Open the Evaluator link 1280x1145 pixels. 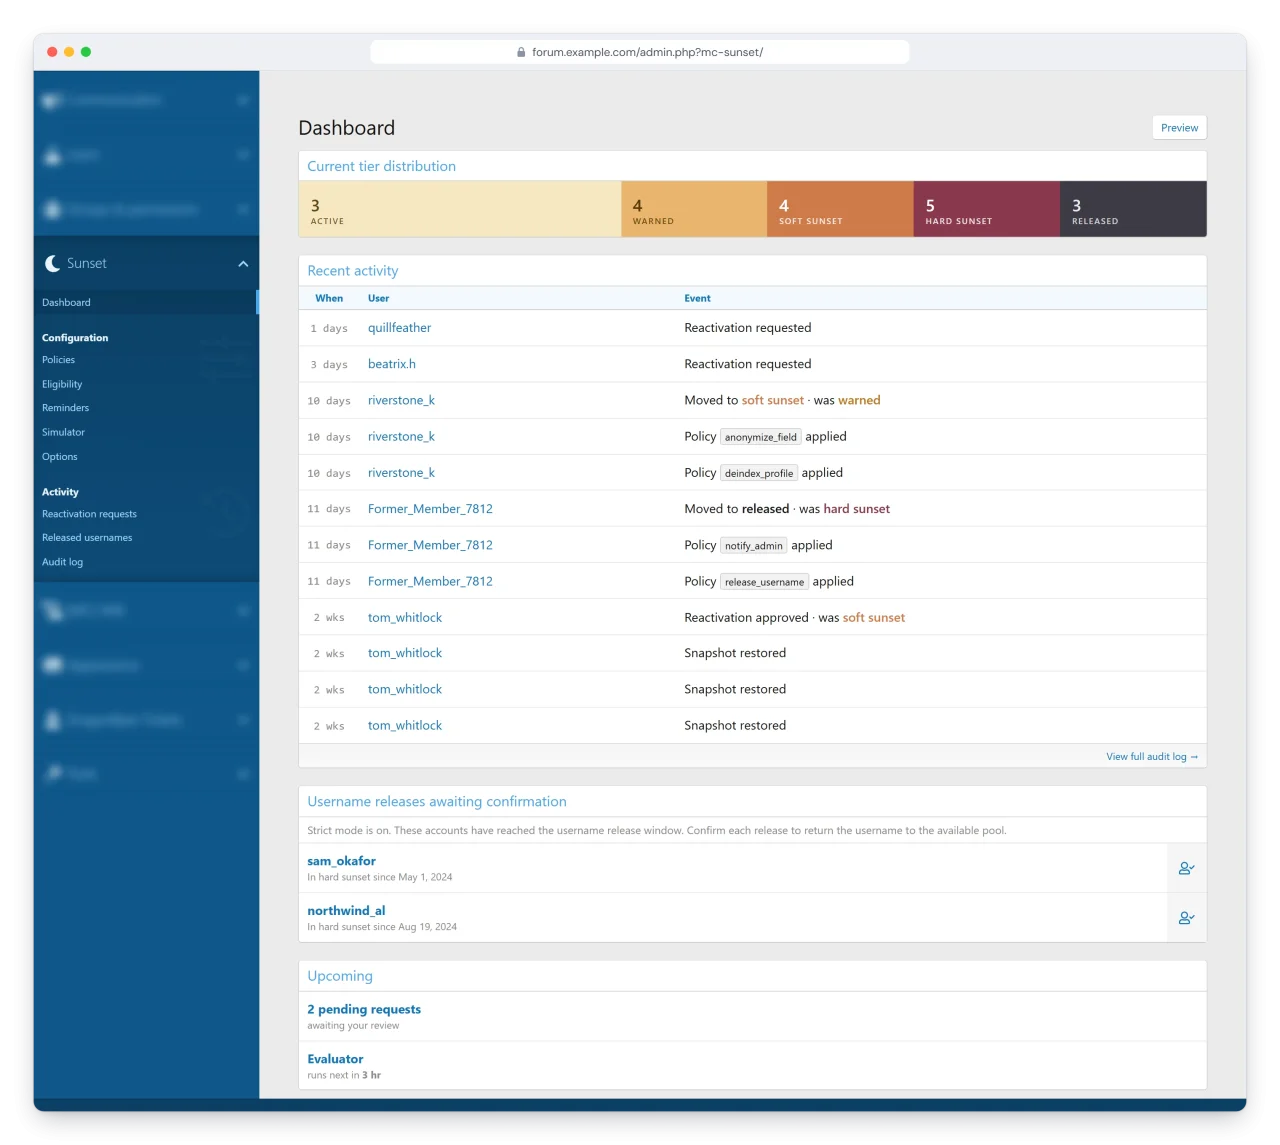[x=335, y=1059]
